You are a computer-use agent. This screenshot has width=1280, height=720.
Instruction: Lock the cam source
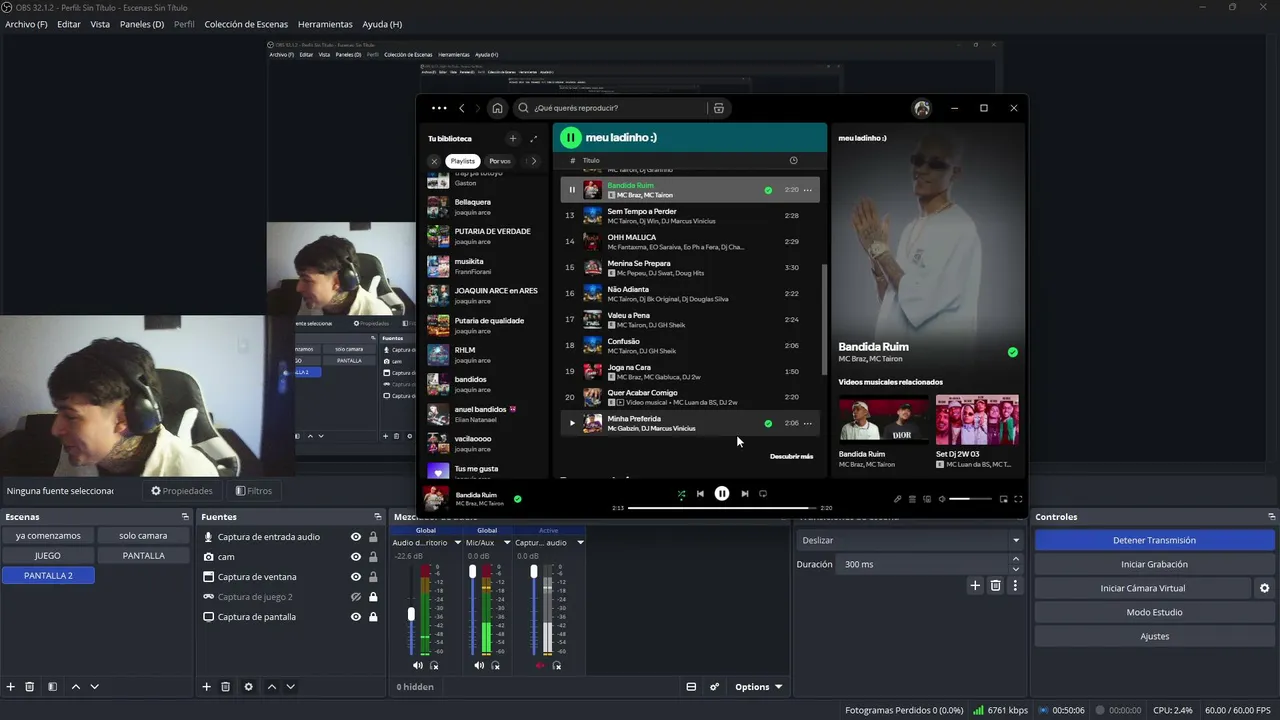point(373,557)
